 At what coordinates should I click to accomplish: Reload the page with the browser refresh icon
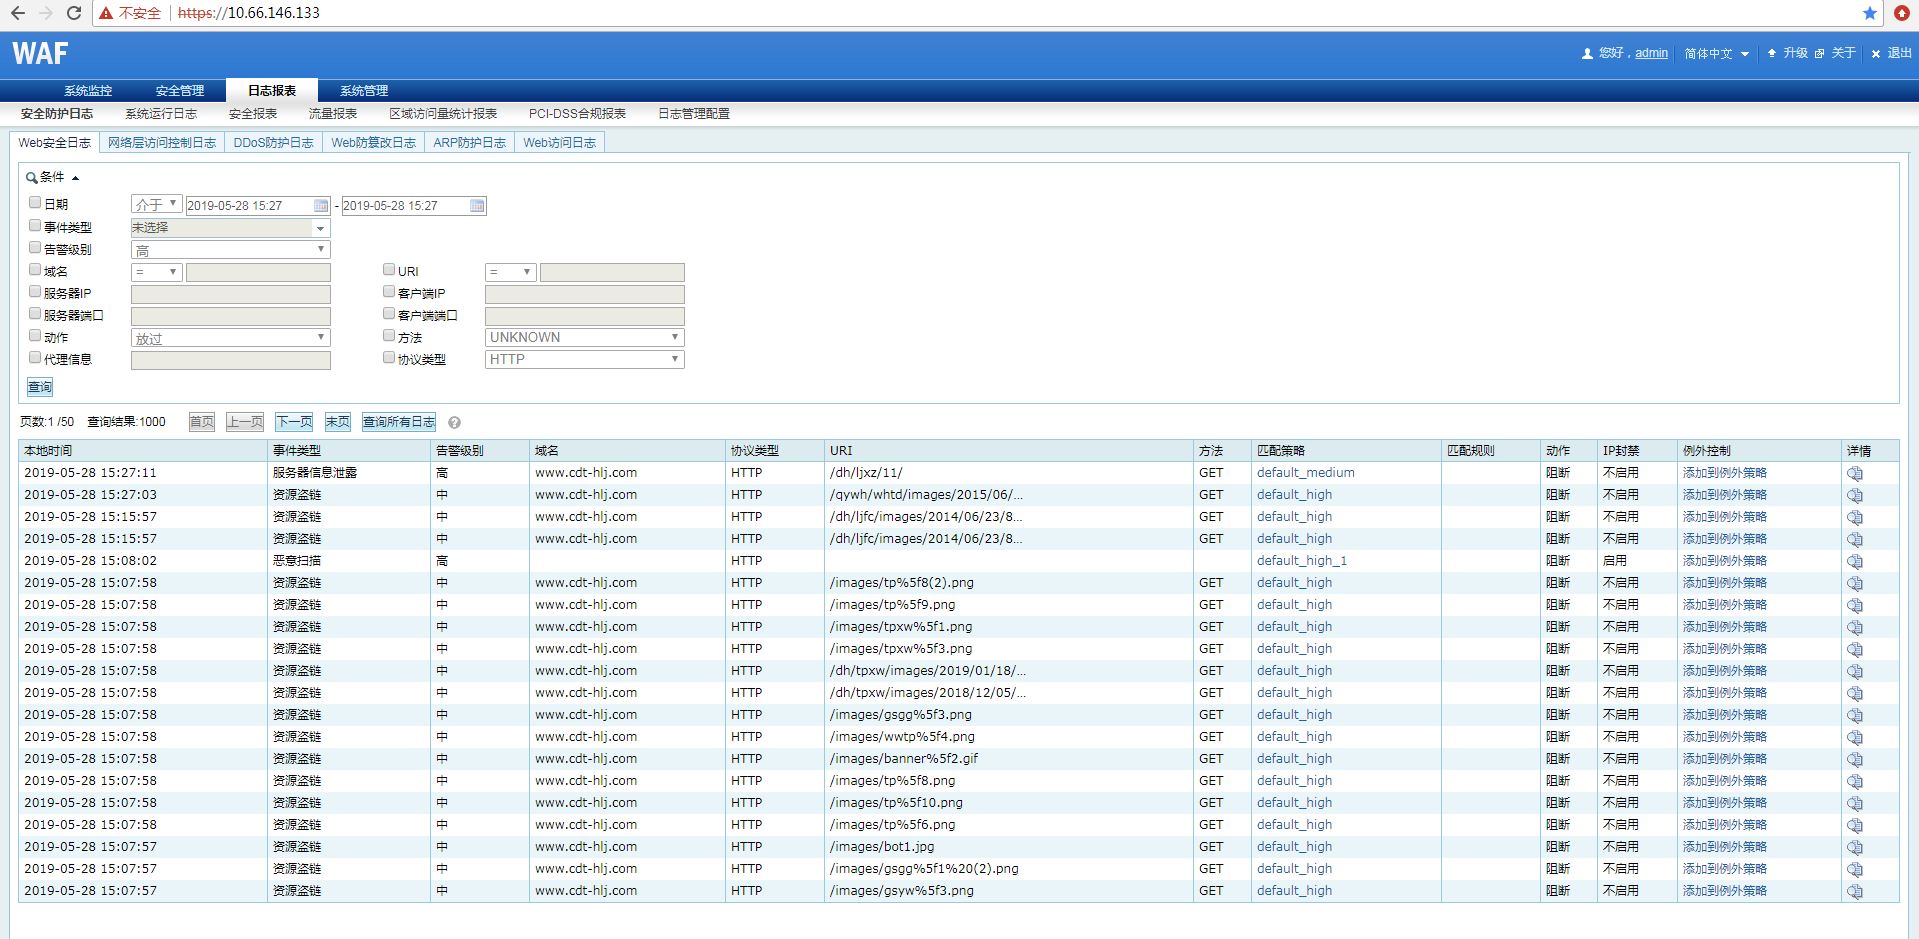coord(74,13)
